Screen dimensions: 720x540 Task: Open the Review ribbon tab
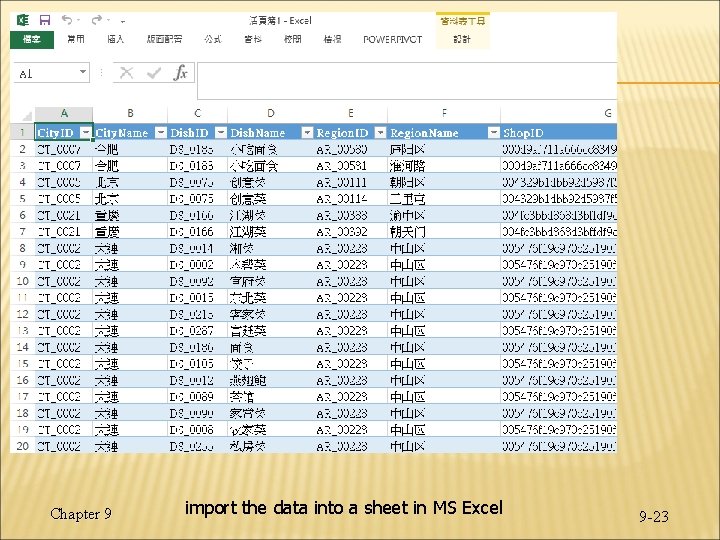click(x=292, y=39)
